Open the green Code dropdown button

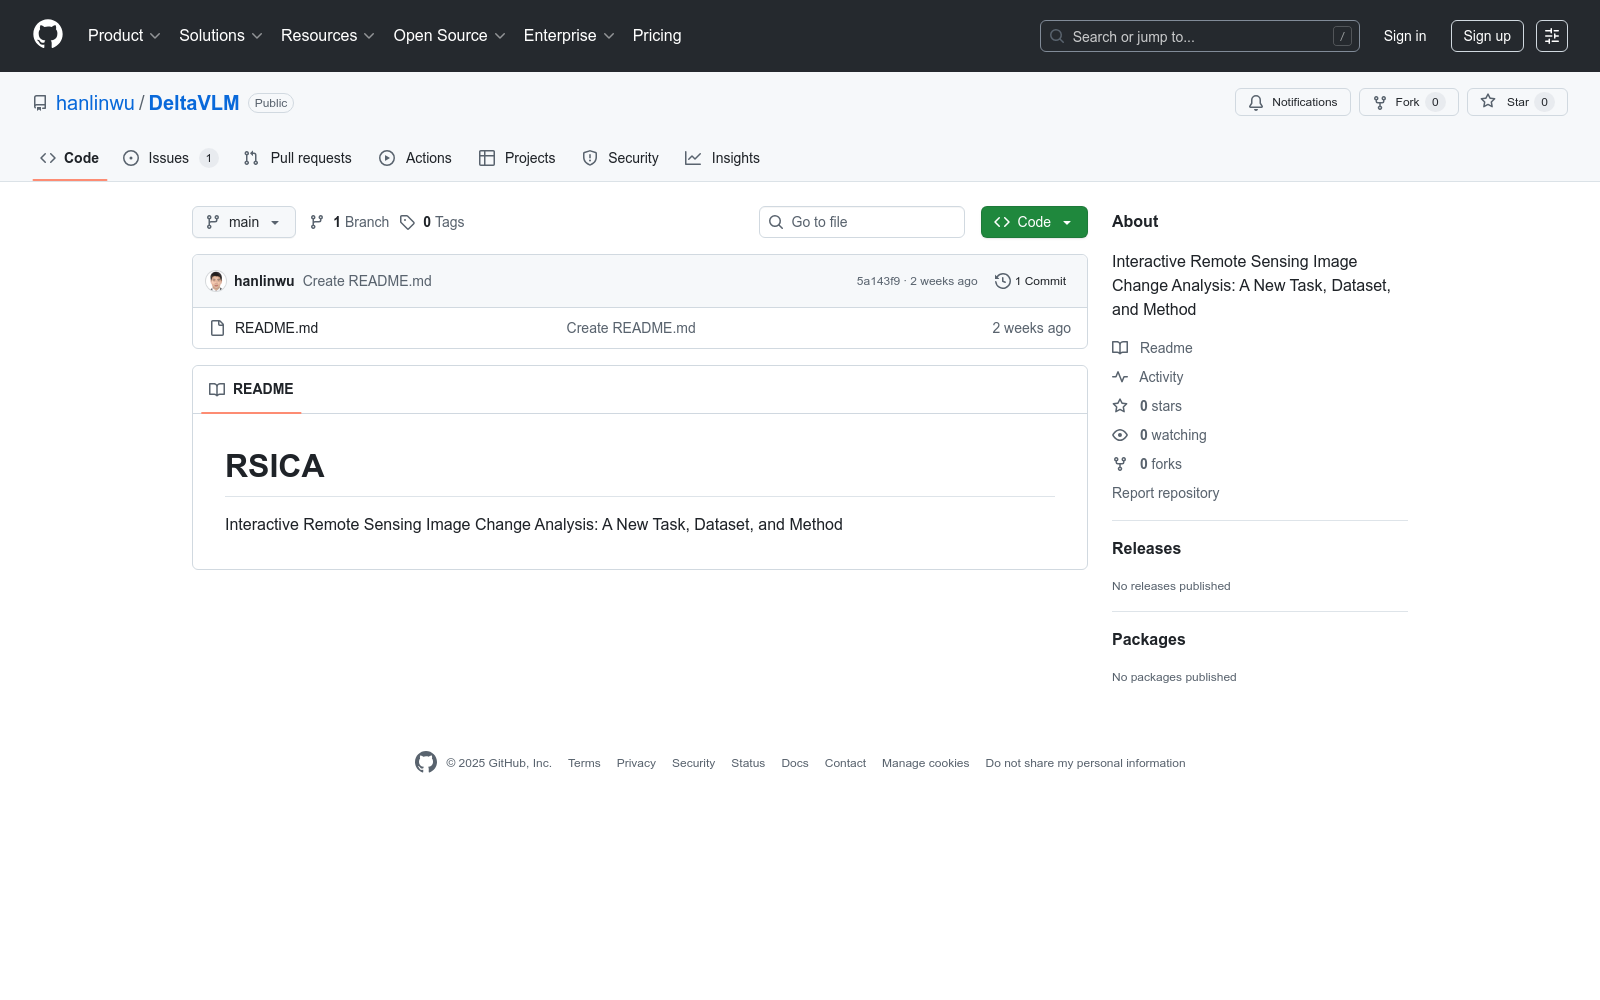click(1034, 222)
